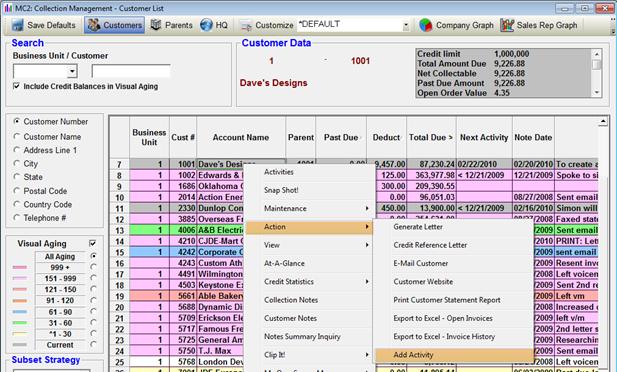617x372 pixels.
Task: Select Export to Excel - Open Invoices
Action: (x=443, y=318)
